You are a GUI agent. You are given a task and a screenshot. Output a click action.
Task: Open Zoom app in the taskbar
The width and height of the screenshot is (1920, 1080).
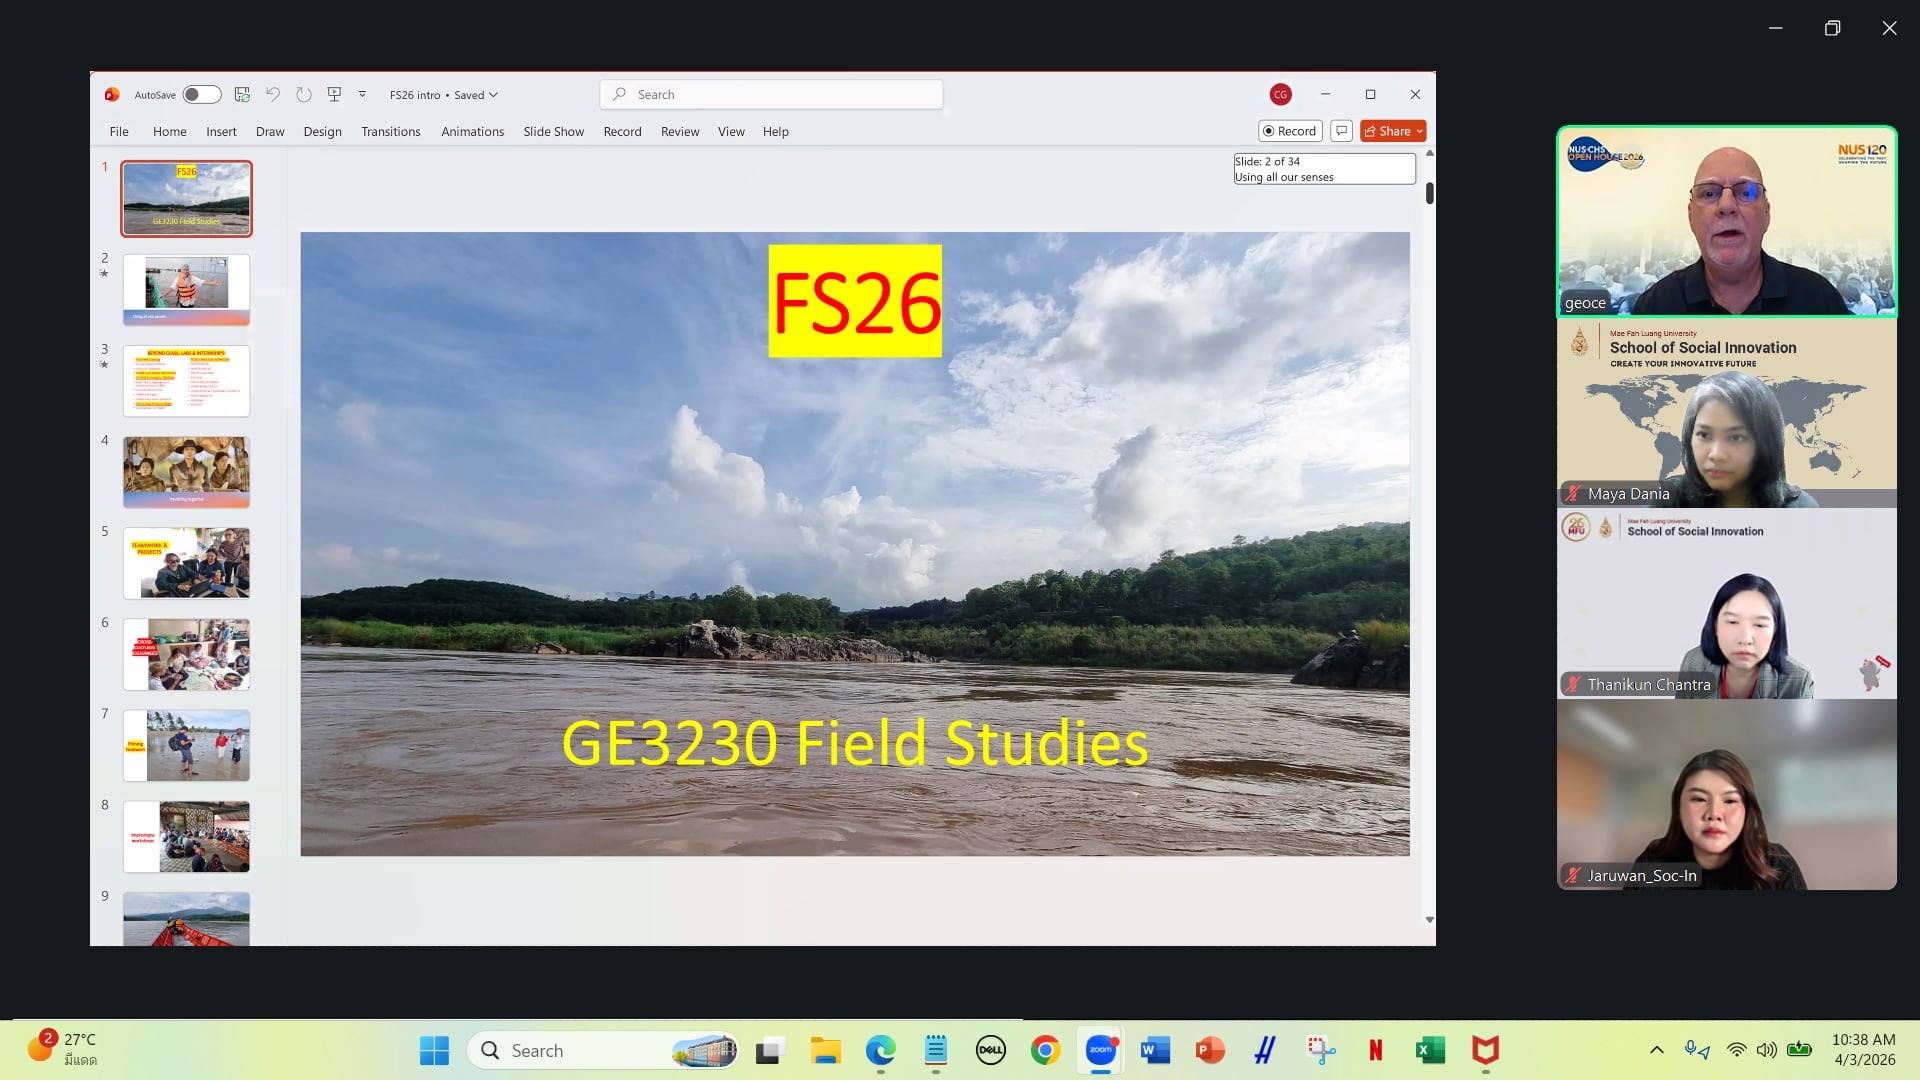(x=1100, y=1050)
